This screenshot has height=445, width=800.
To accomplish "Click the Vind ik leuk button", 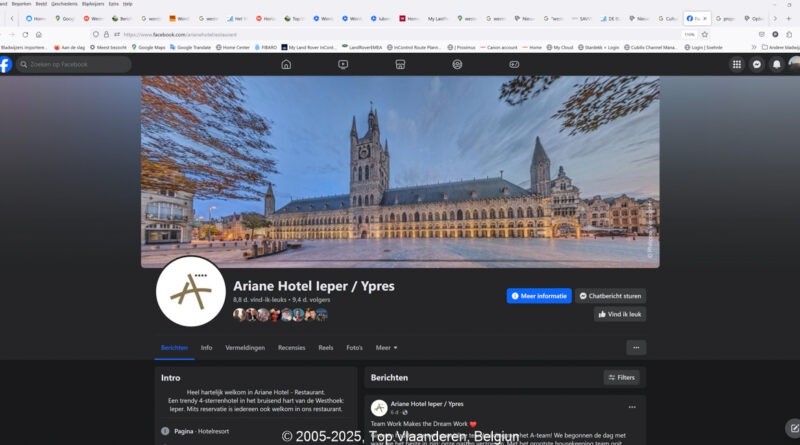I will [620, 314].
